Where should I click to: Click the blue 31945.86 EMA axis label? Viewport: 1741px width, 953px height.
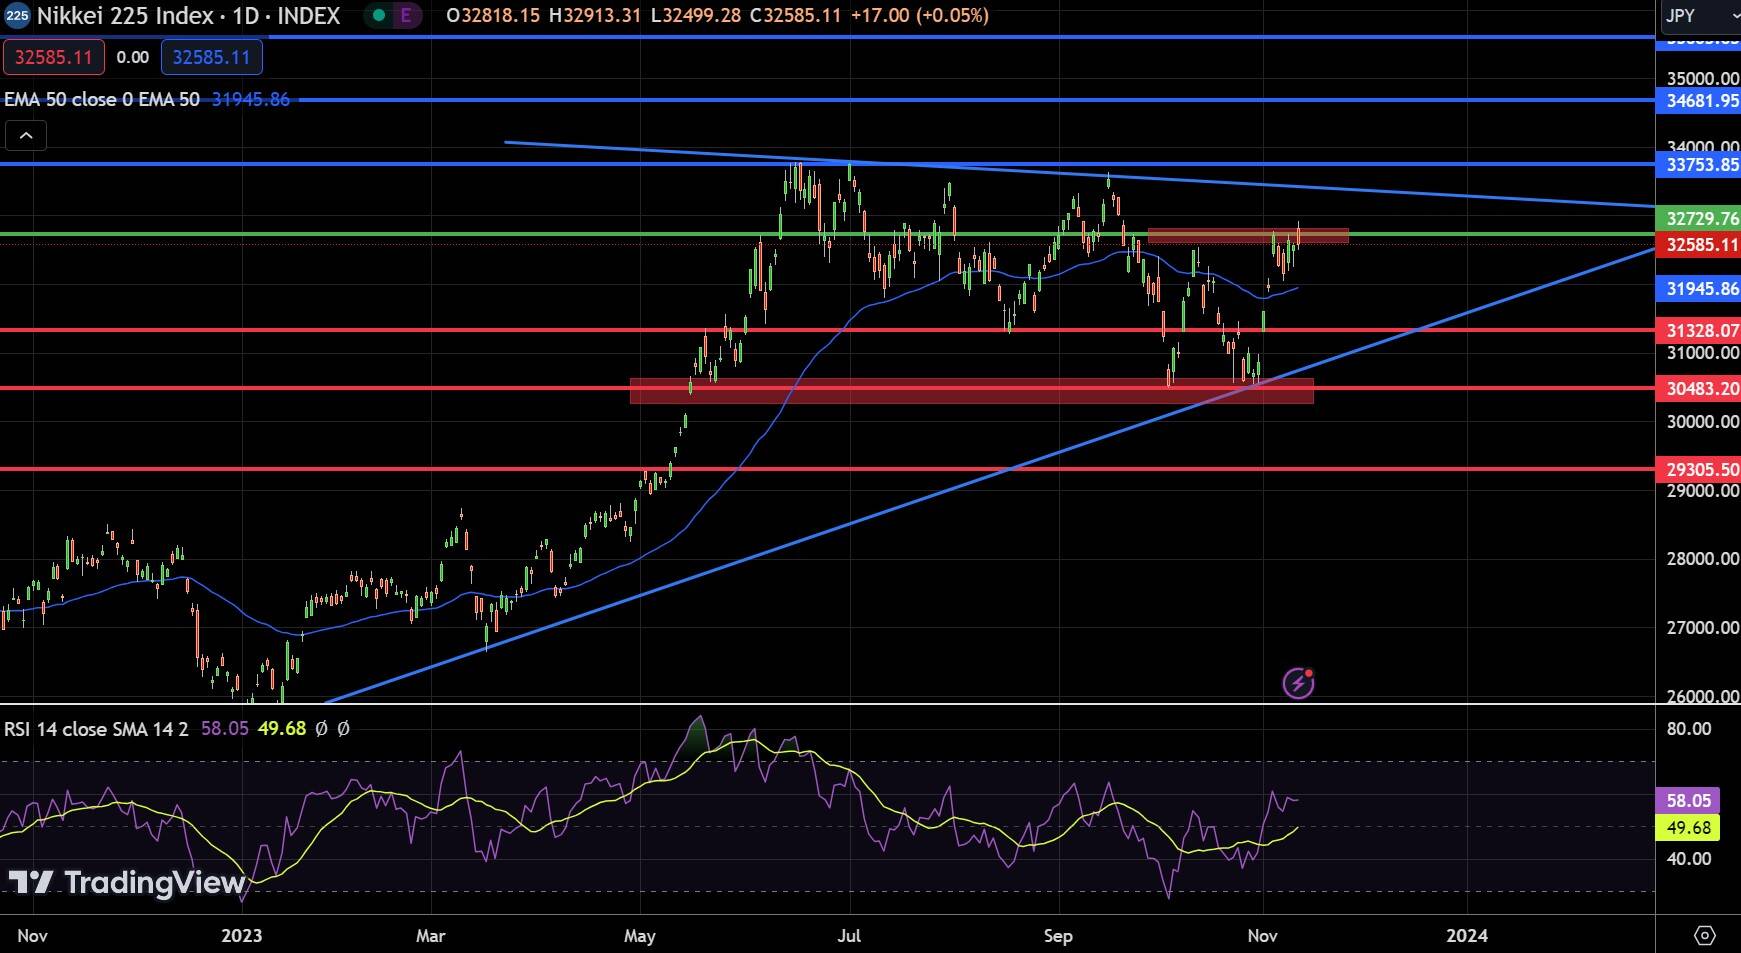click(1698, 289)
